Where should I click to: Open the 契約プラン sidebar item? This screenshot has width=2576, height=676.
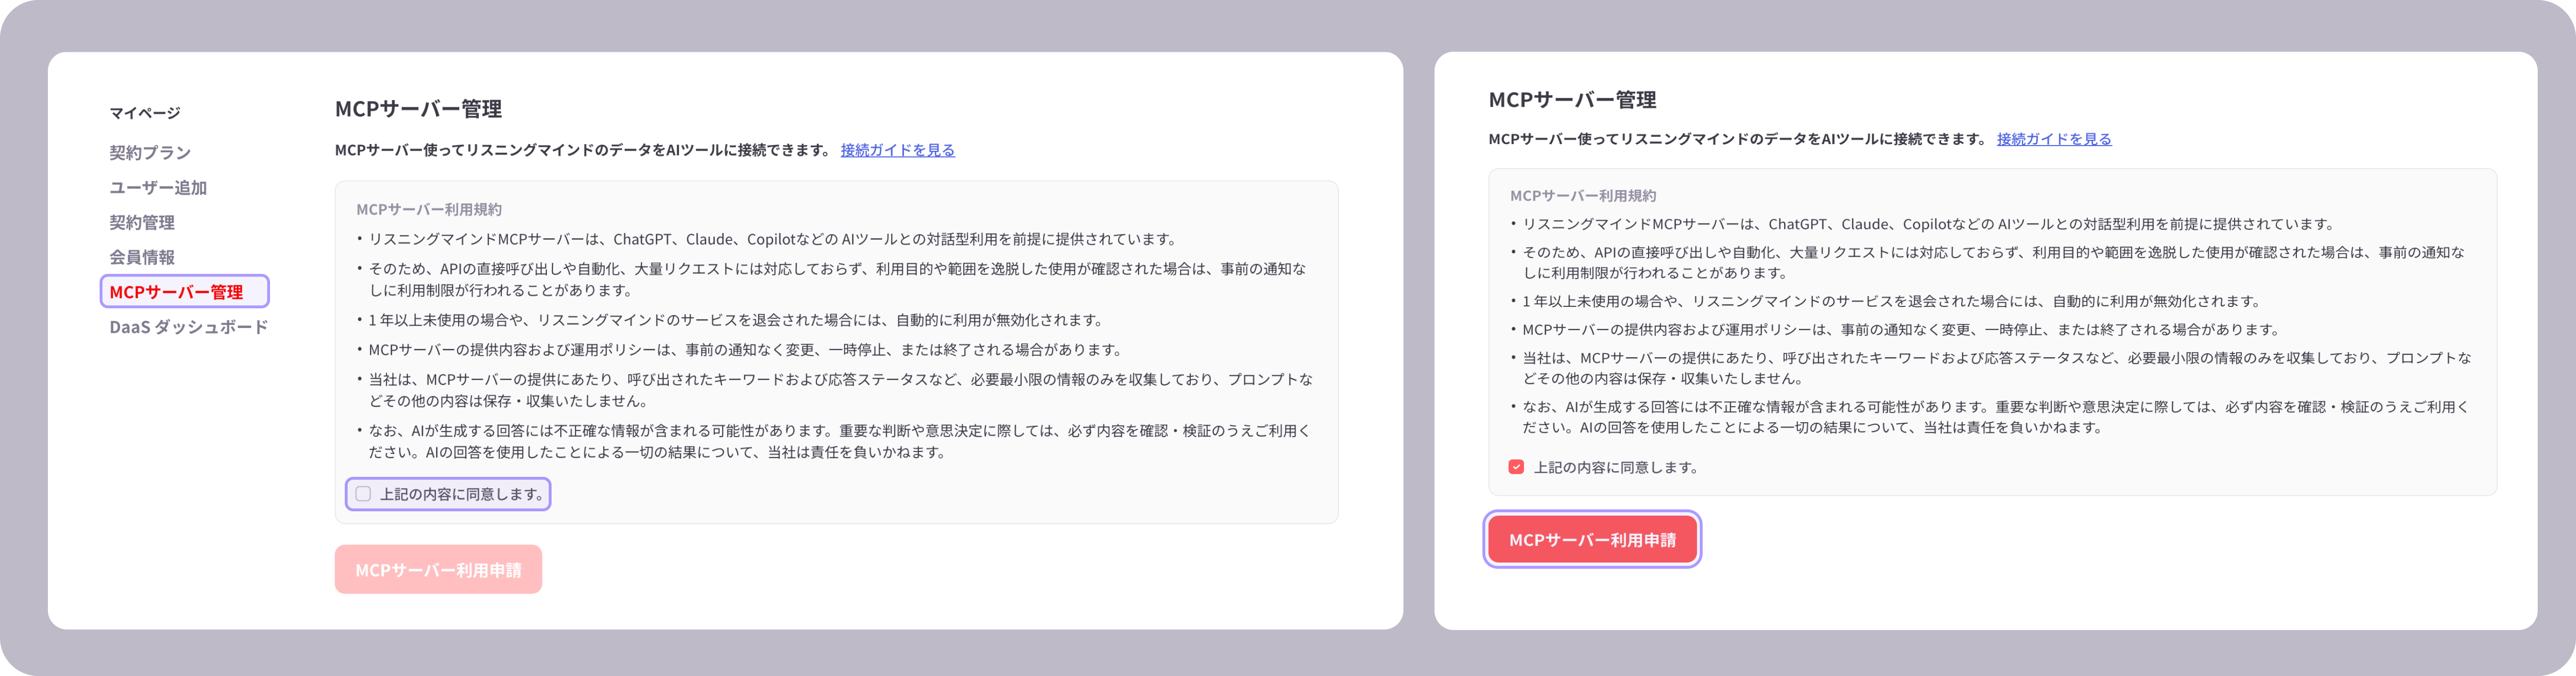(x=150, y=152)
